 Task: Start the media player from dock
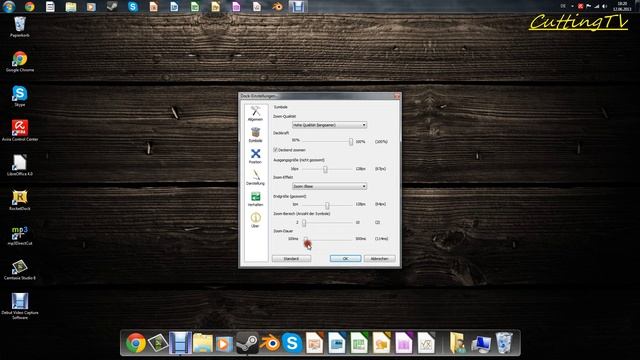point(224,343)
